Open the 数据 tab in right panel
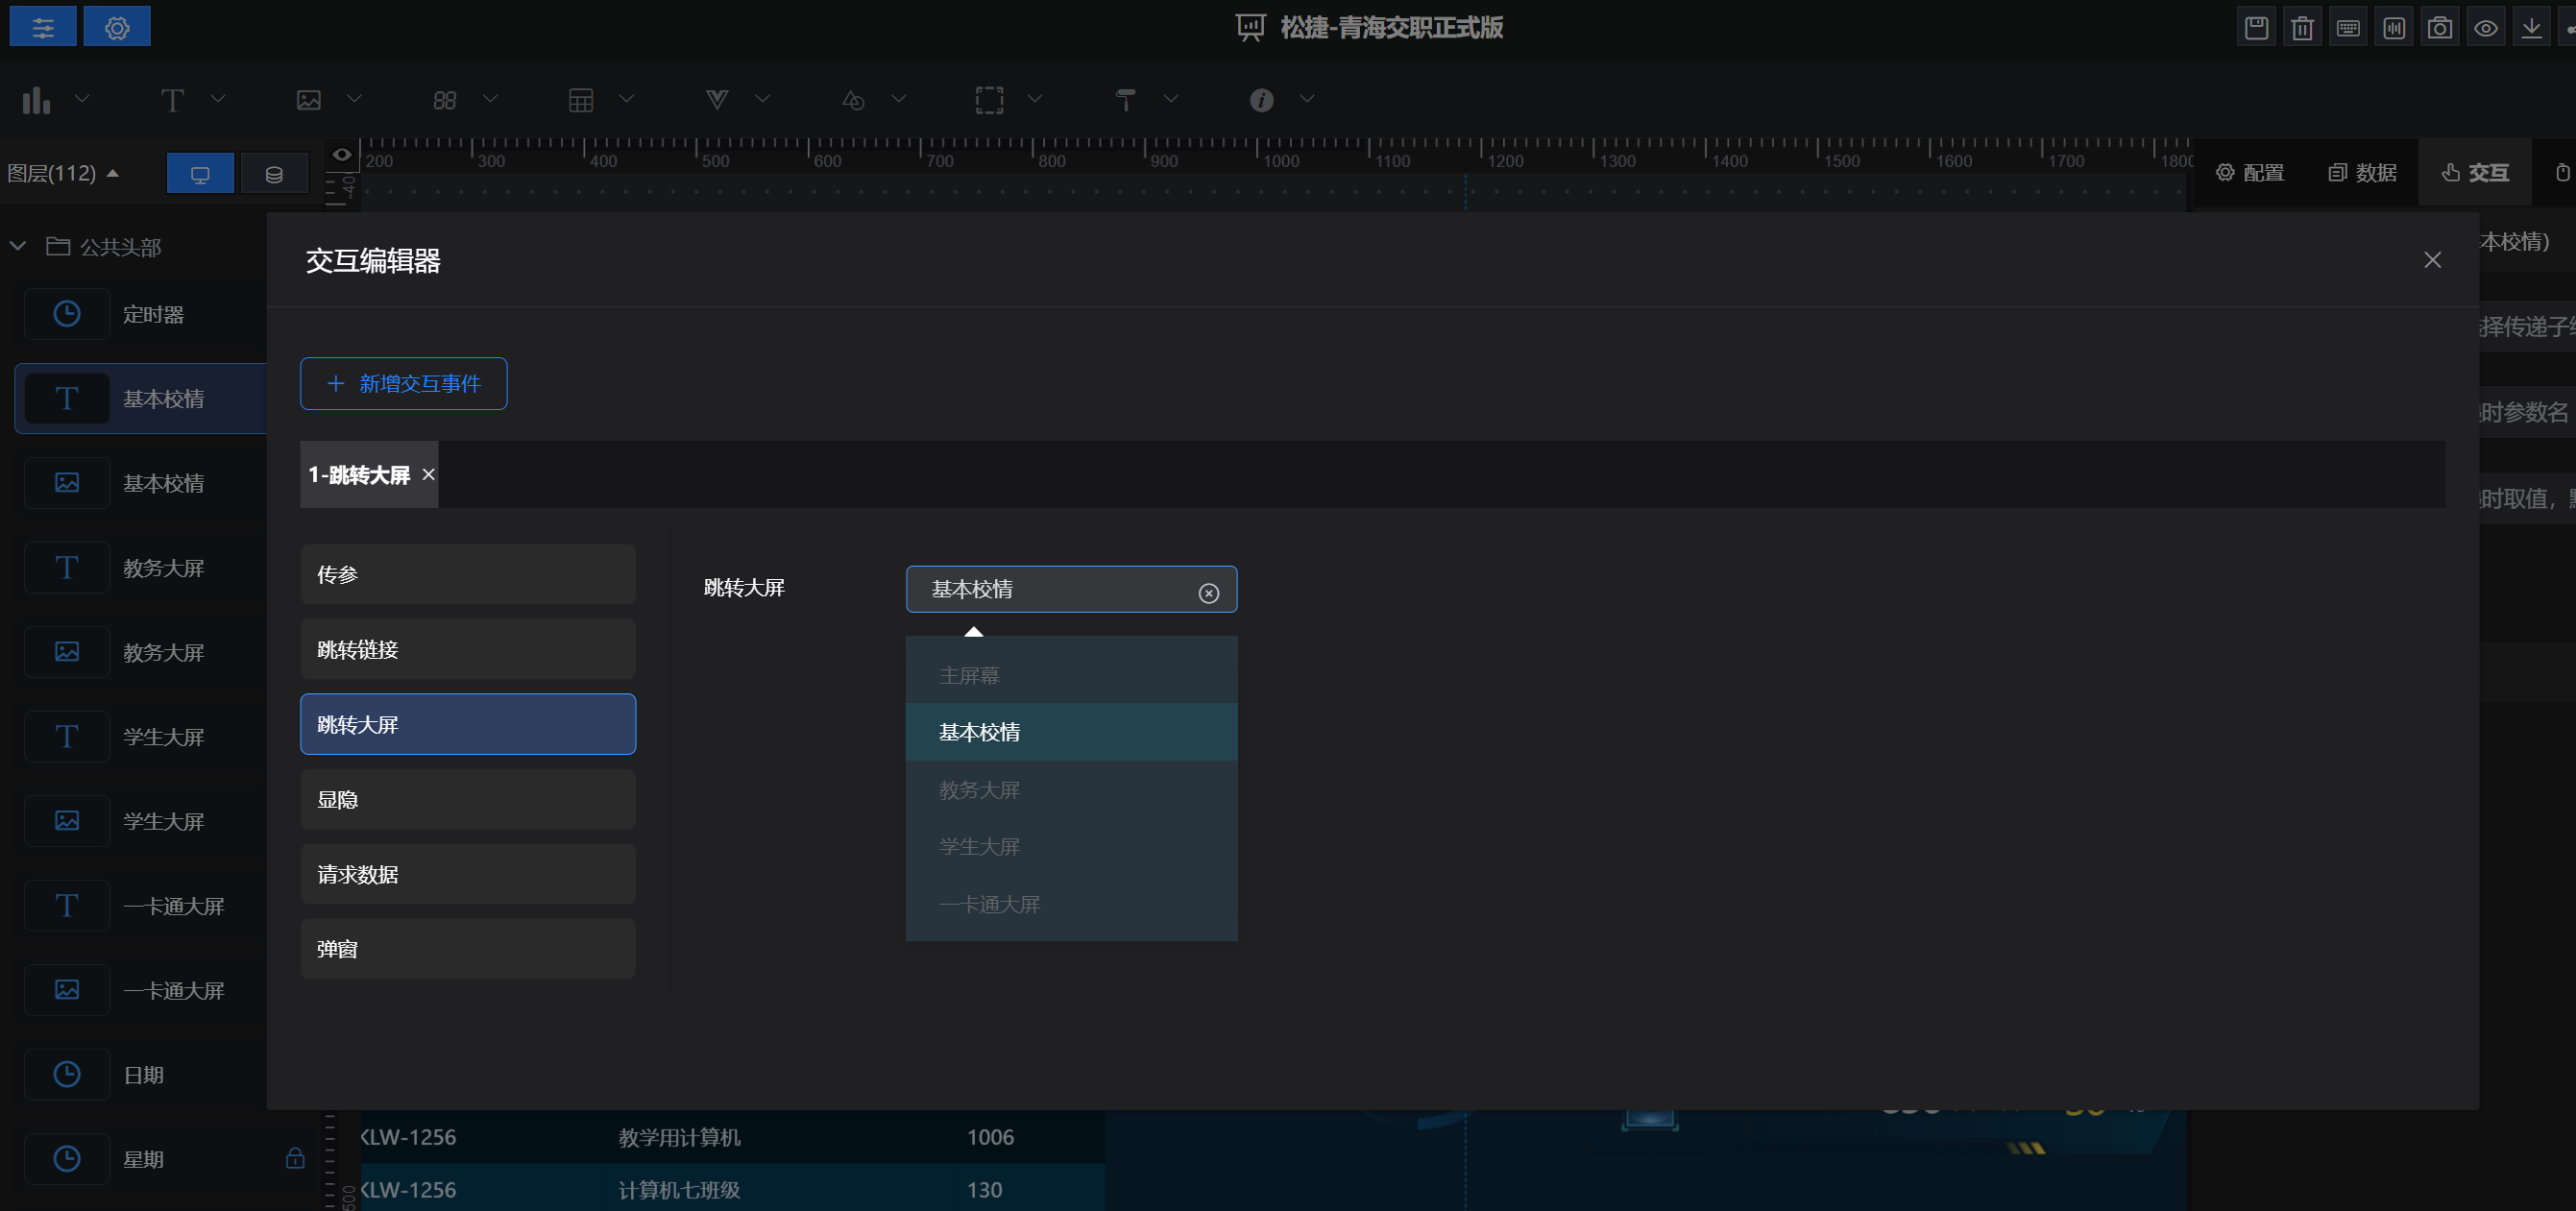The image size is (2576, 1211). click(x=2362, y=173)
